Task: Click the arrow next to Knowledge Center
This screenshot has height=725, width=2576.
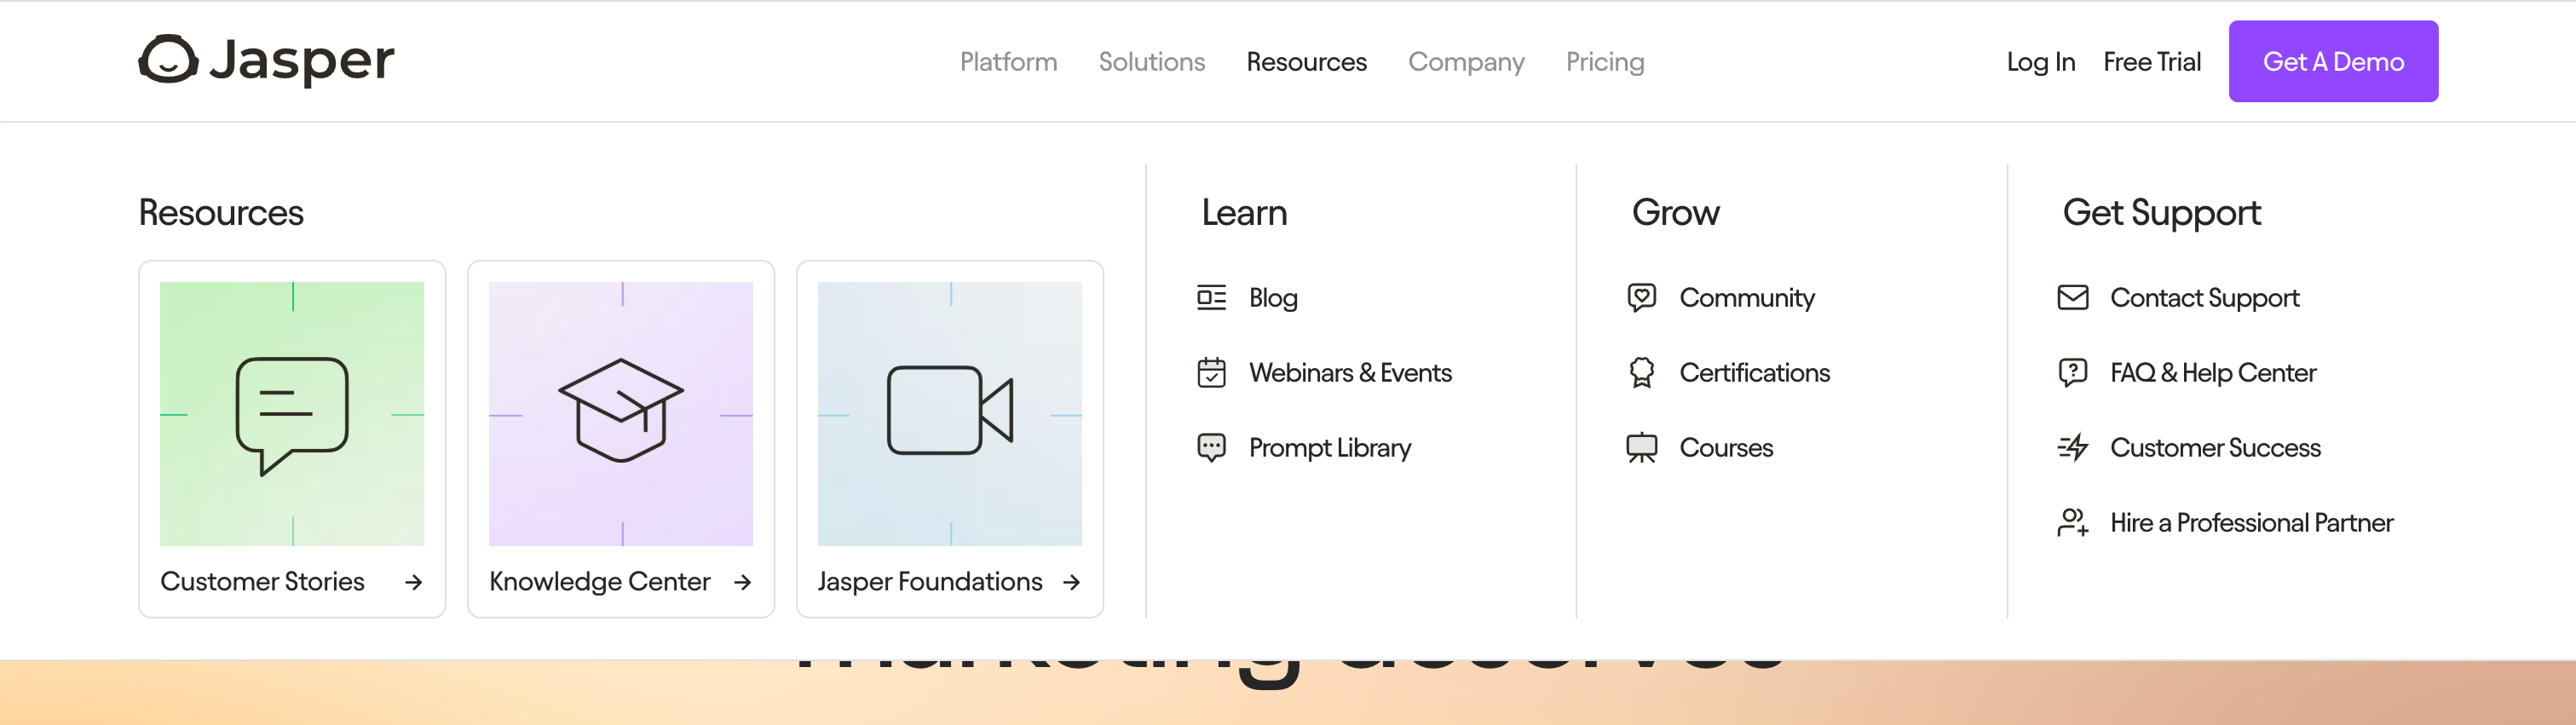Action: point(742,582)
